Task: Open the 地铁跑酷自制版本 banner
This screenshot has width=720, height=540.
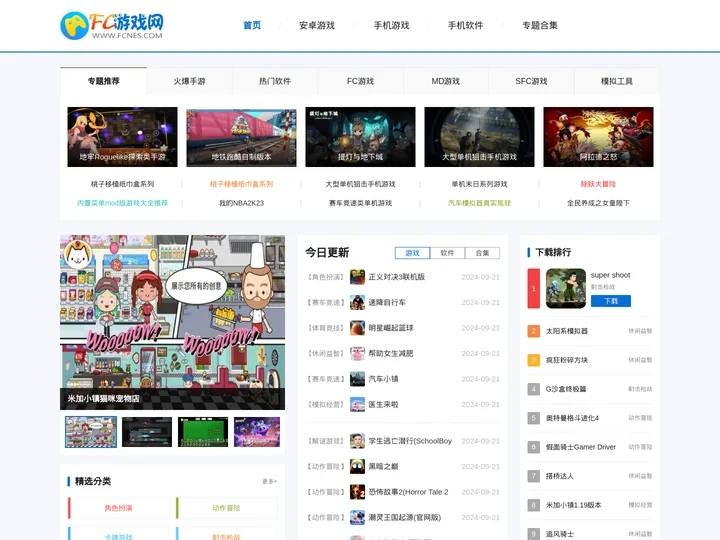Action: [241, 137]
